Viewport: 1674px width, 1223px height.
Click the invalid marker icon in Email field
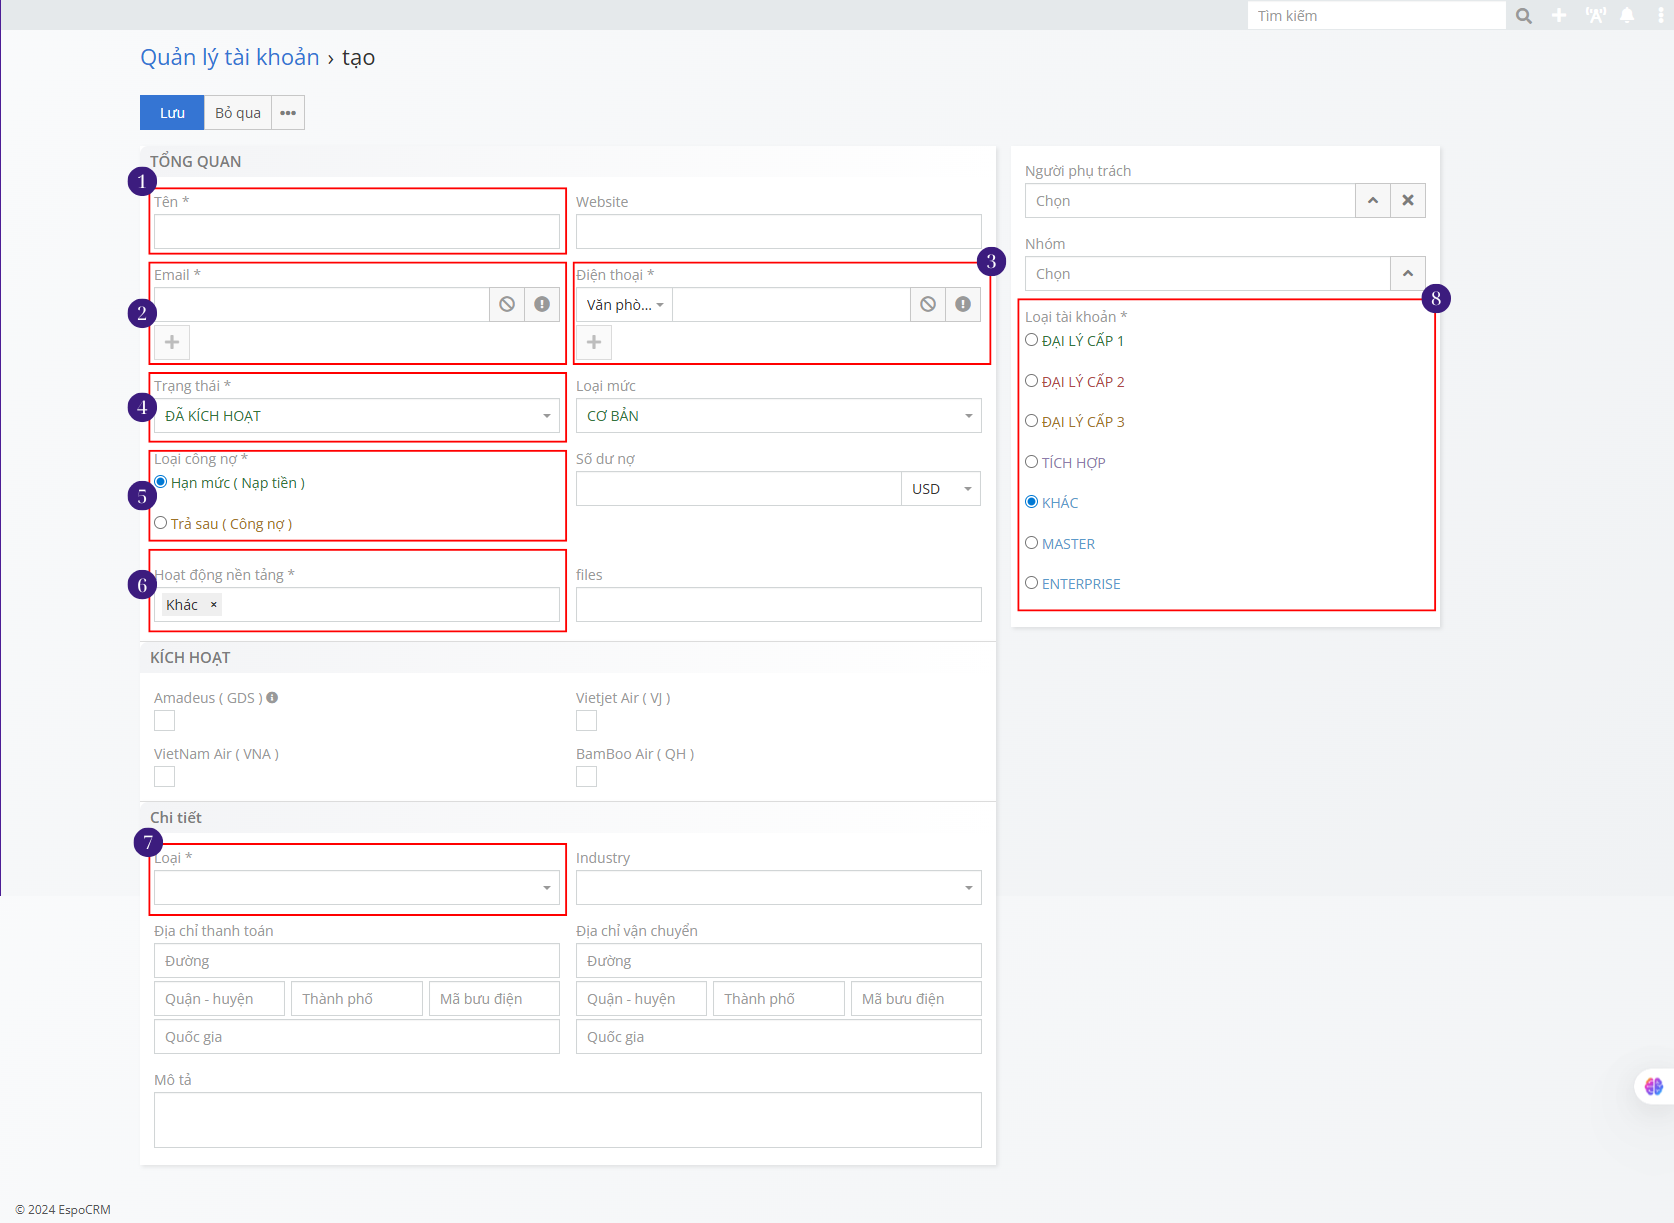542,304
